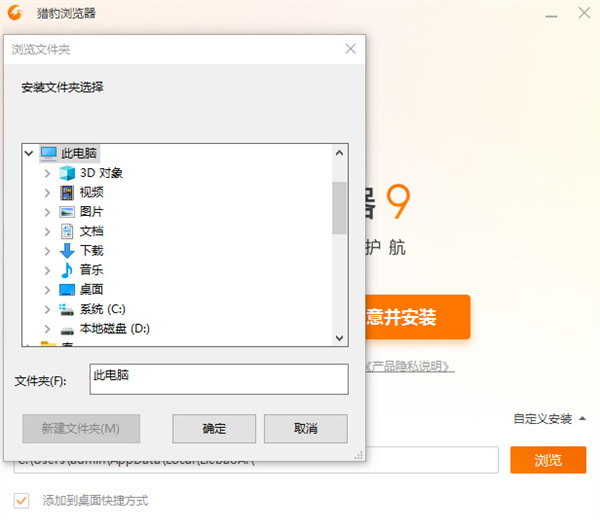Click the 文件夹(F) input field
The width and height of the screenshot is (600, 528).
tap(219, 379)
